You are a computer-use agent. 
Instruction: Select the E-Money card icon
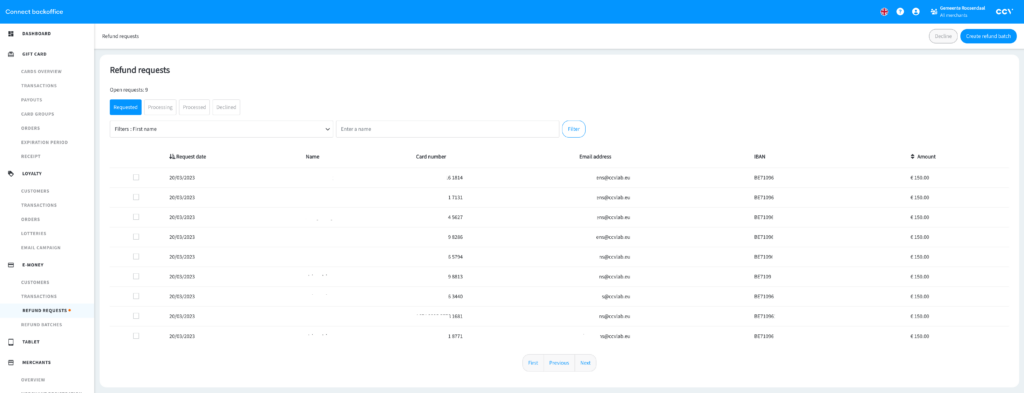coord(10,265)
